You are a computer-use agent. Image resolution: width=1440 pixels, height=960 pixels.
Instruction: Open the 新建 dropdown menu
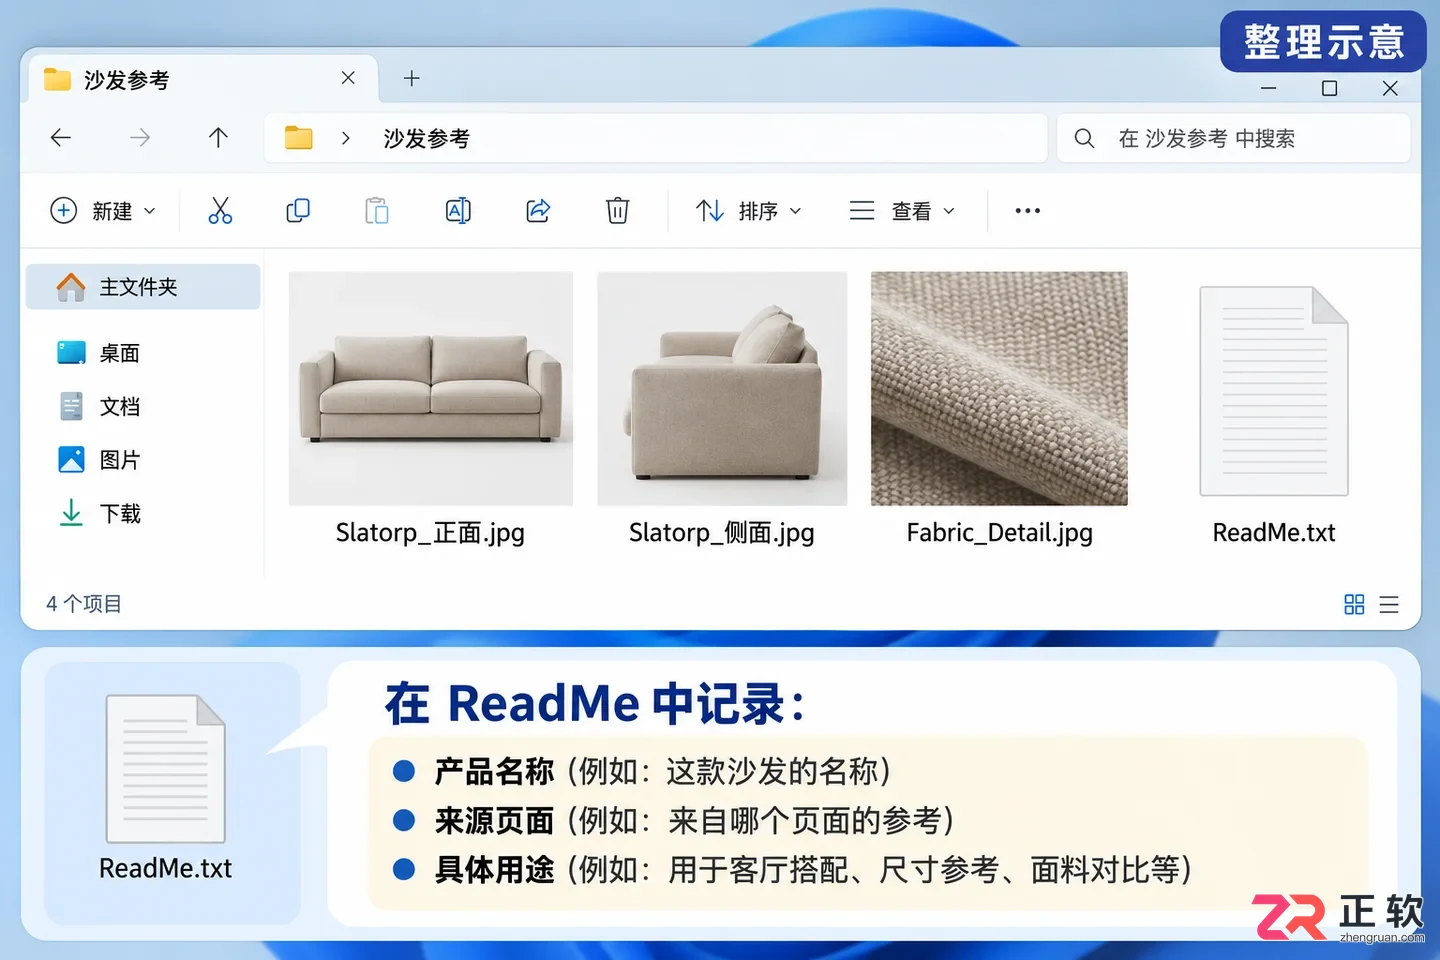pos(103,211)
